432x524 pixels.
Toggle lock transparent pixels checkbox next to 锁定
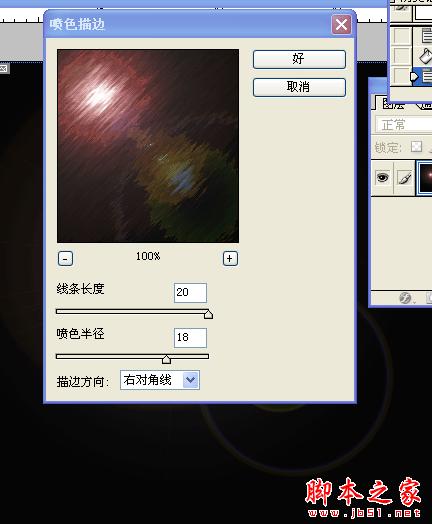(x=416, y=146)
